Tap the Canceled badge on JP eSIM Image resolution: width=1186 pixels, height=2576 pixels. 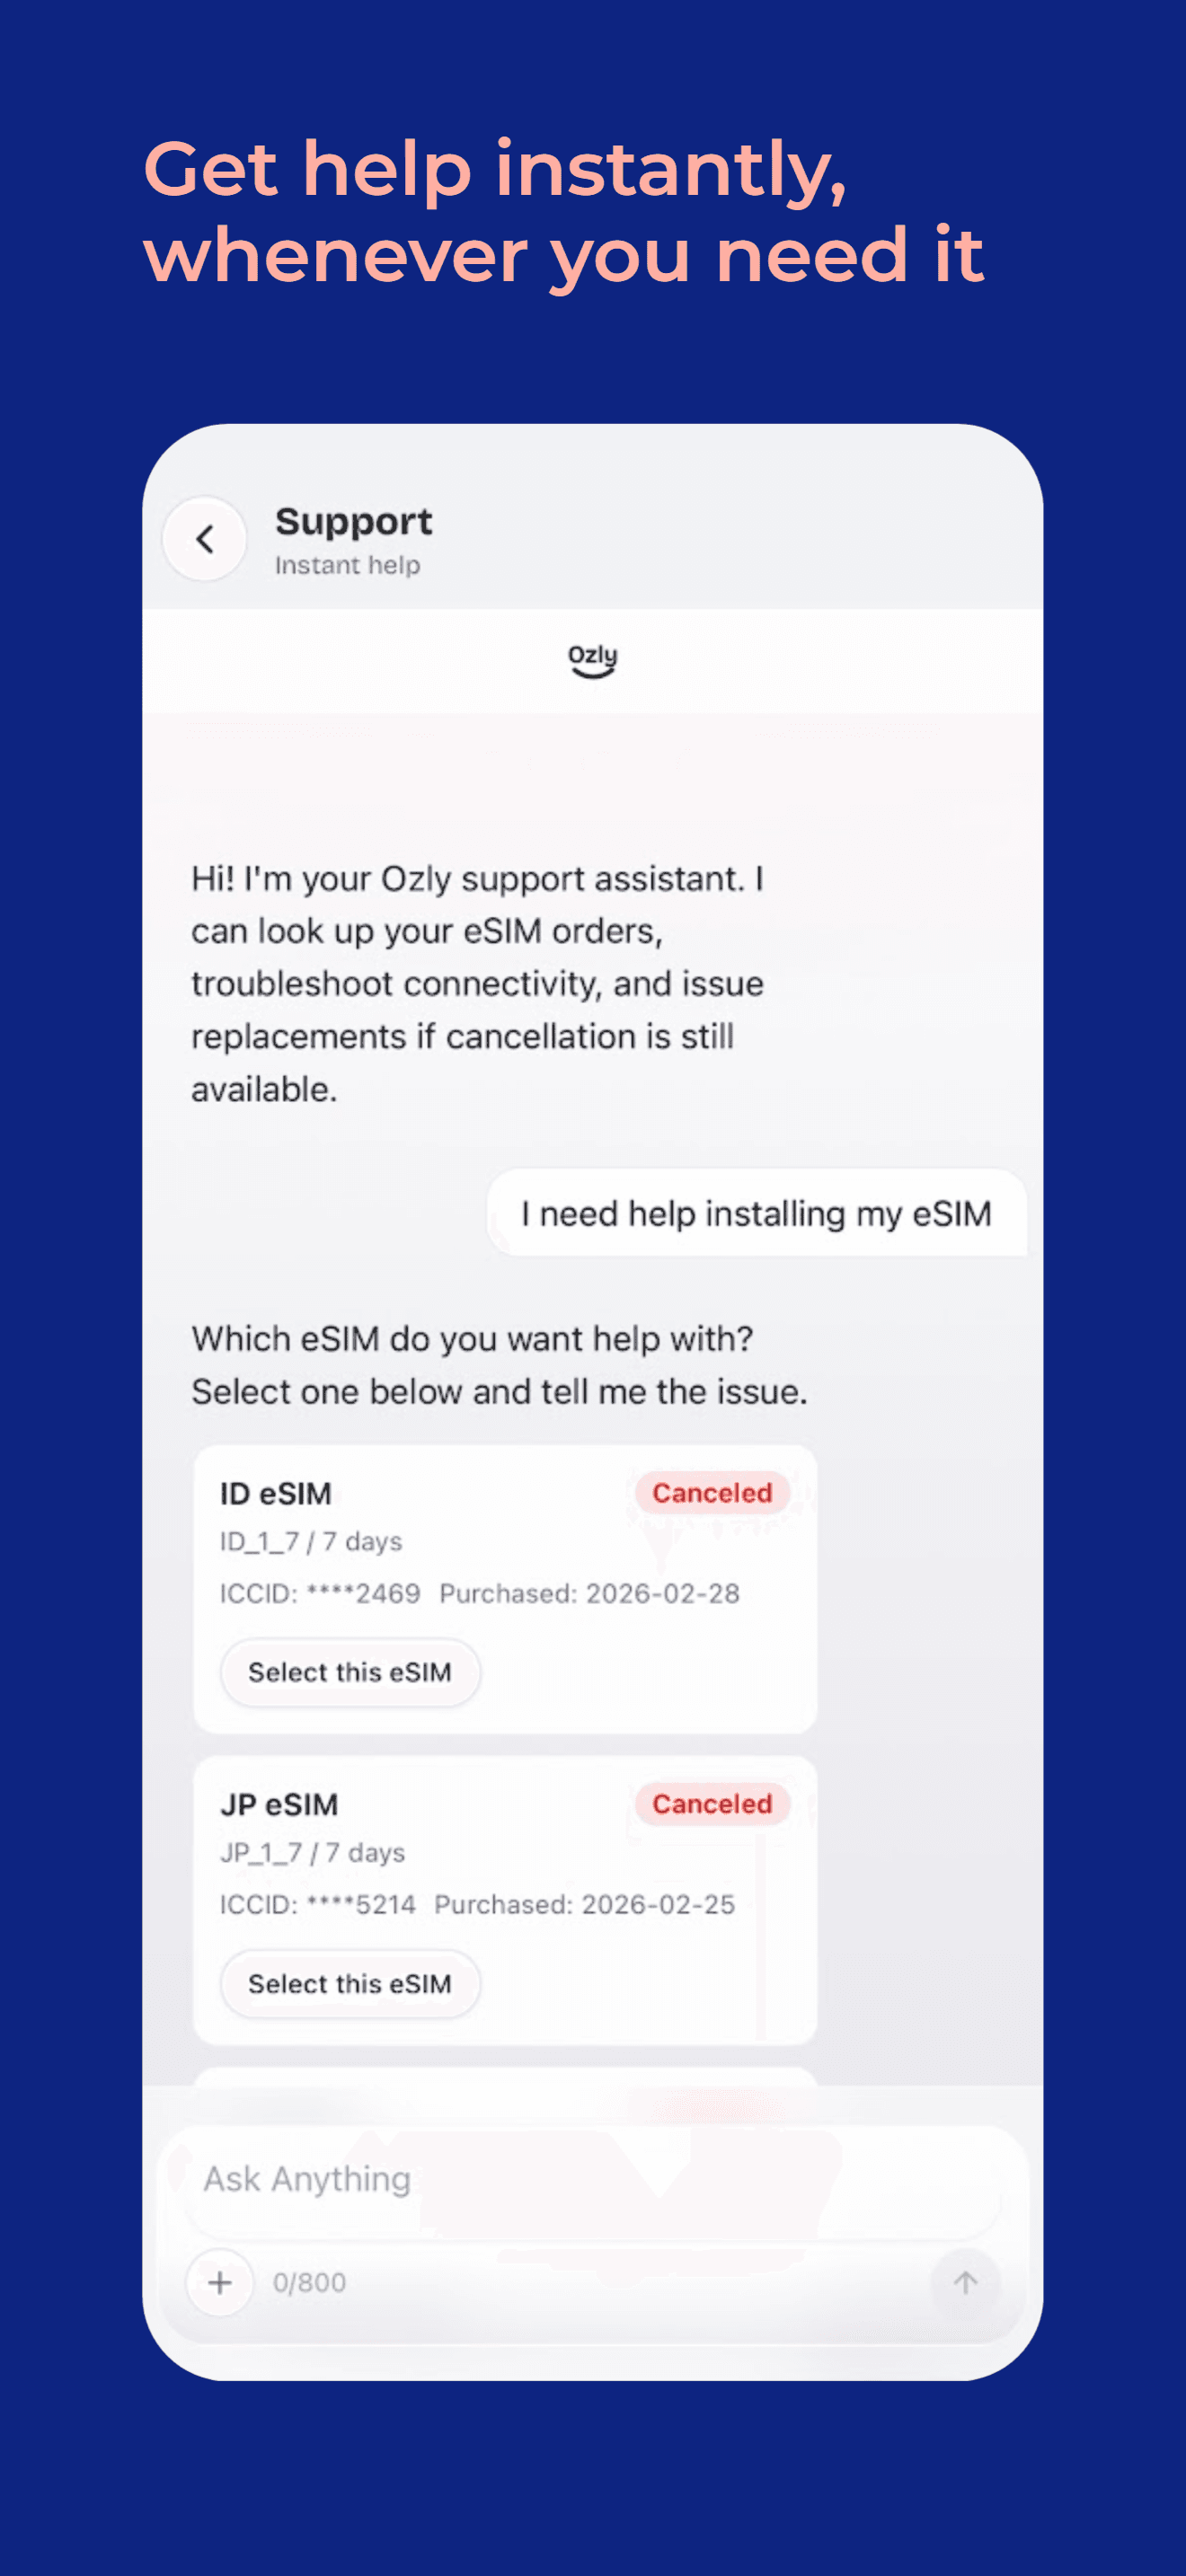pos(710,1804)
